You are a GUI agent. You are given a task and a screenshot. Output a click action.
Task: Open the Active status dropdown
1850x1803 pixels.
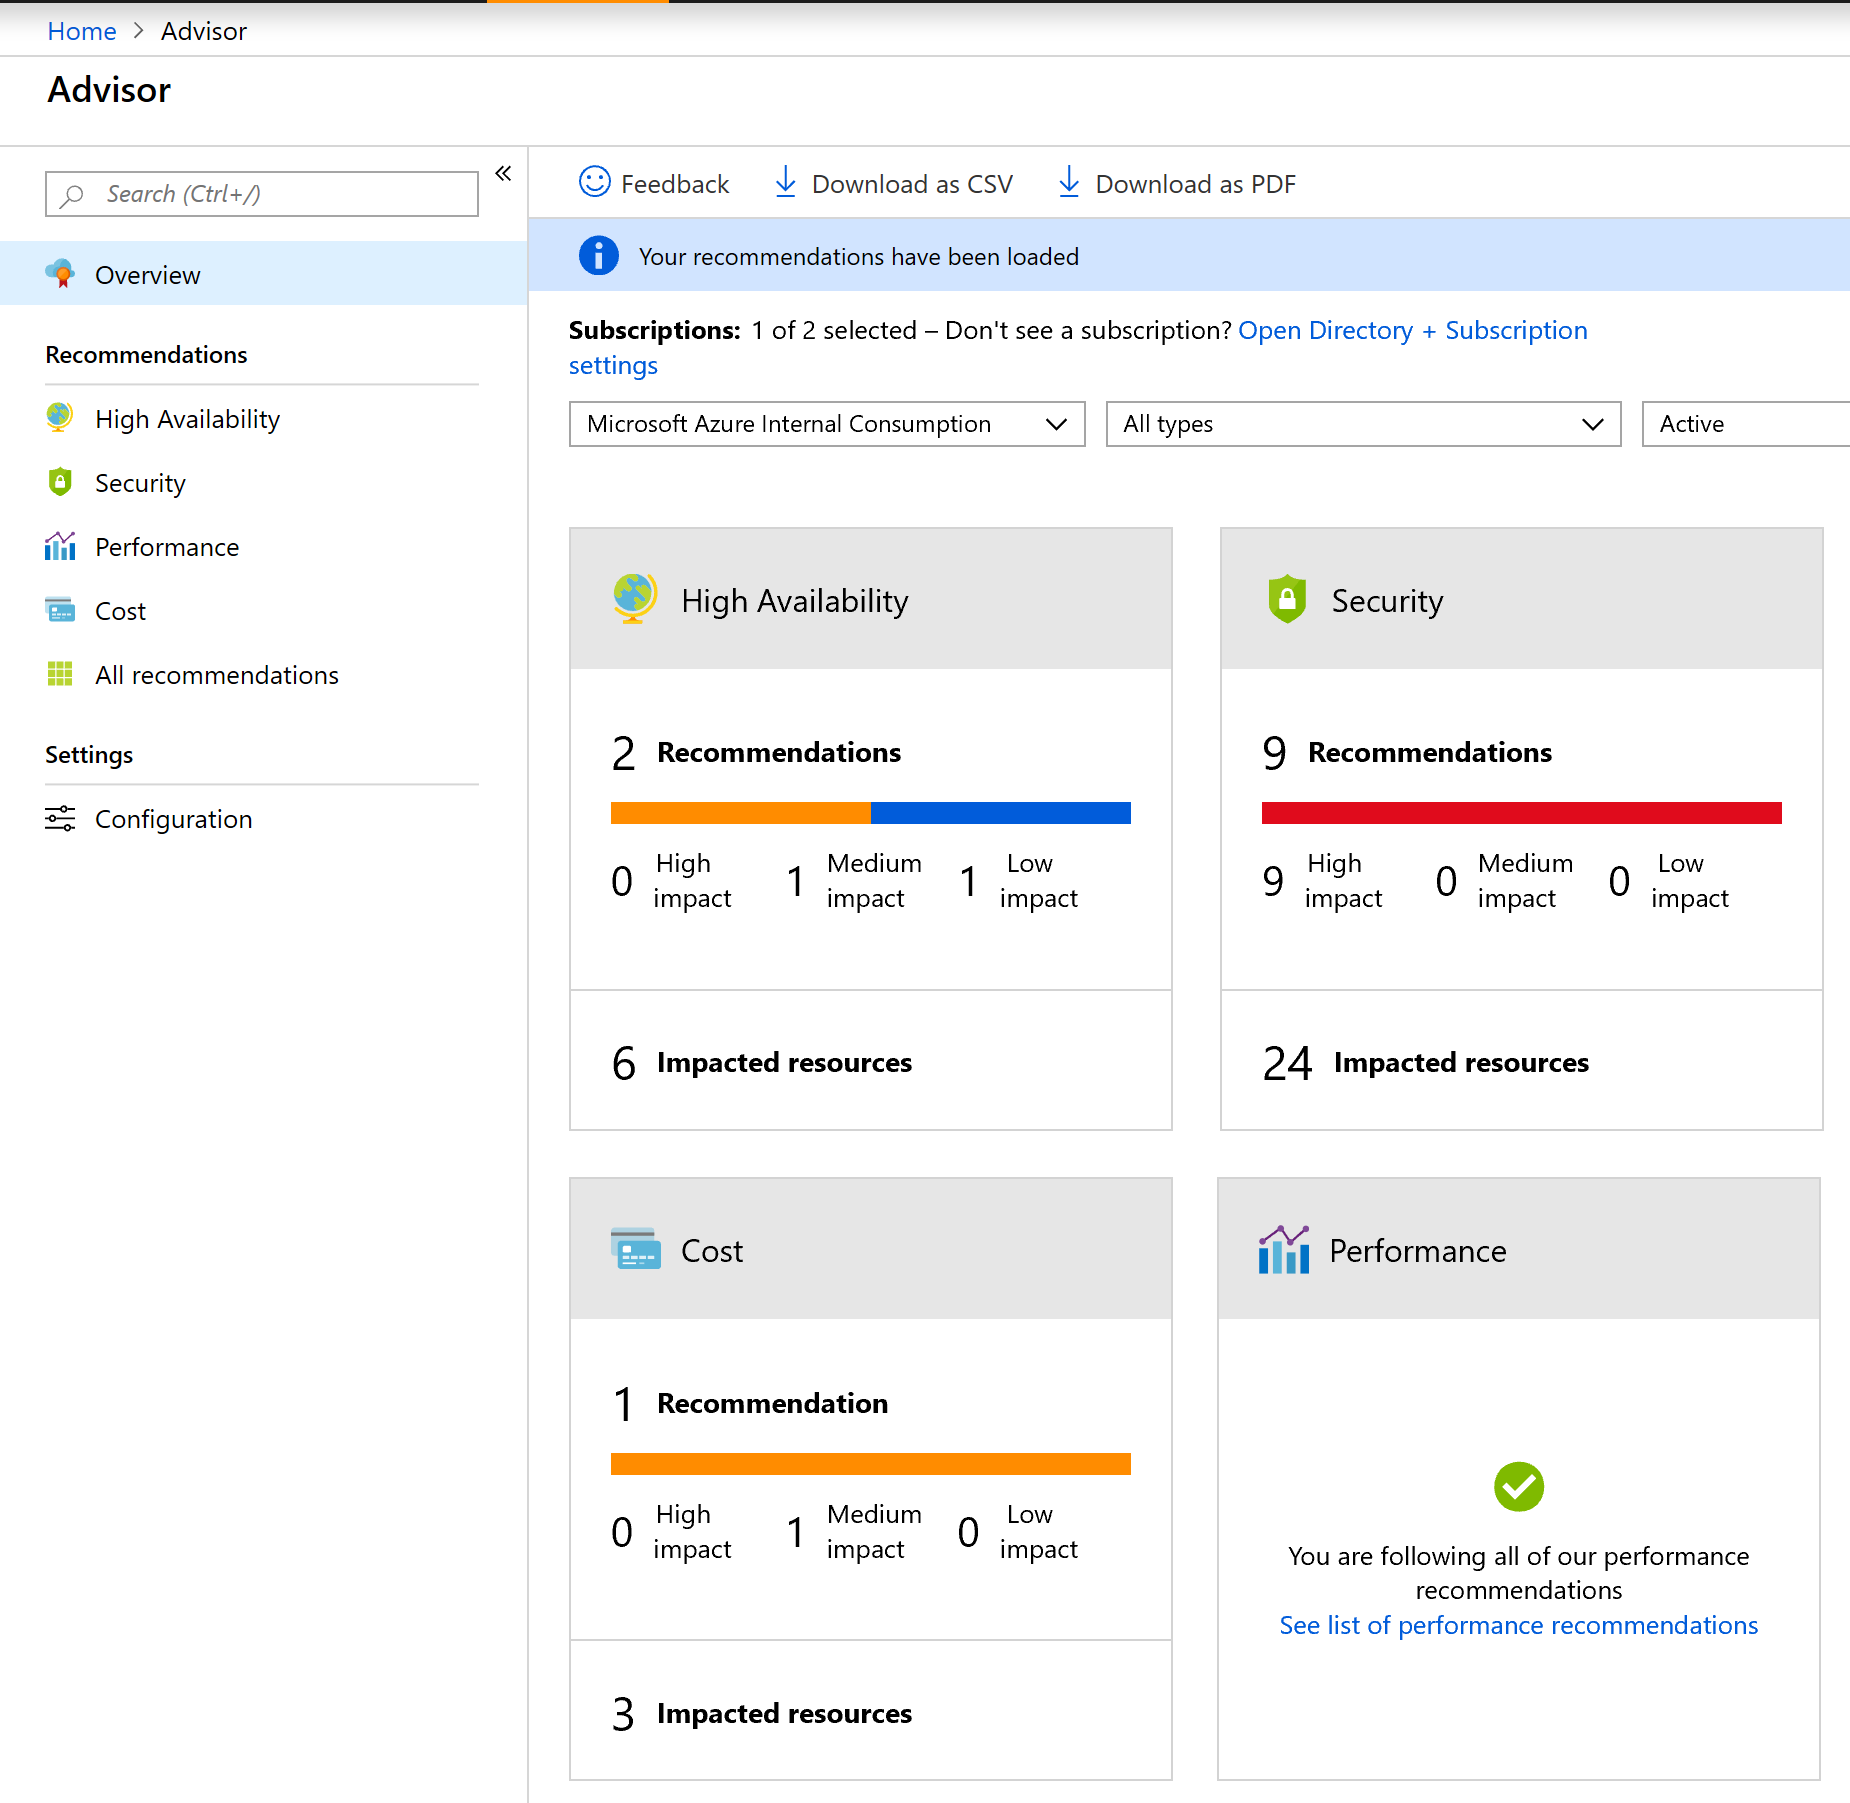pyautogui.click(x=1744, y=424)
